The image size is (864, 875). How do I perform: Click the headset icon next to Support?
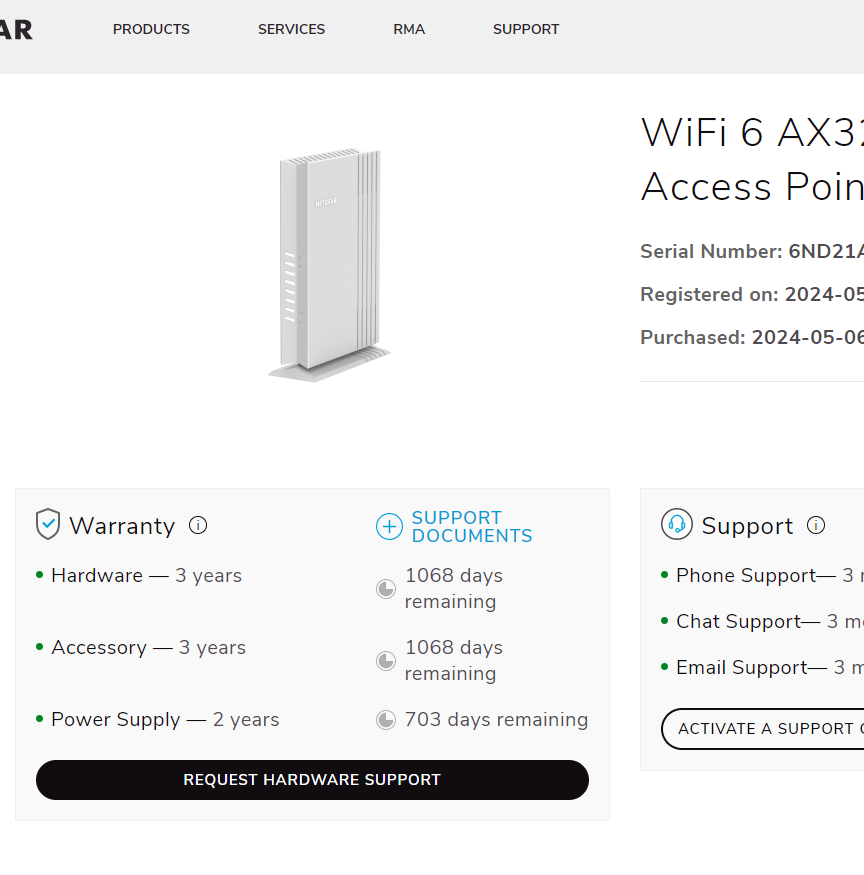(676, 524)
